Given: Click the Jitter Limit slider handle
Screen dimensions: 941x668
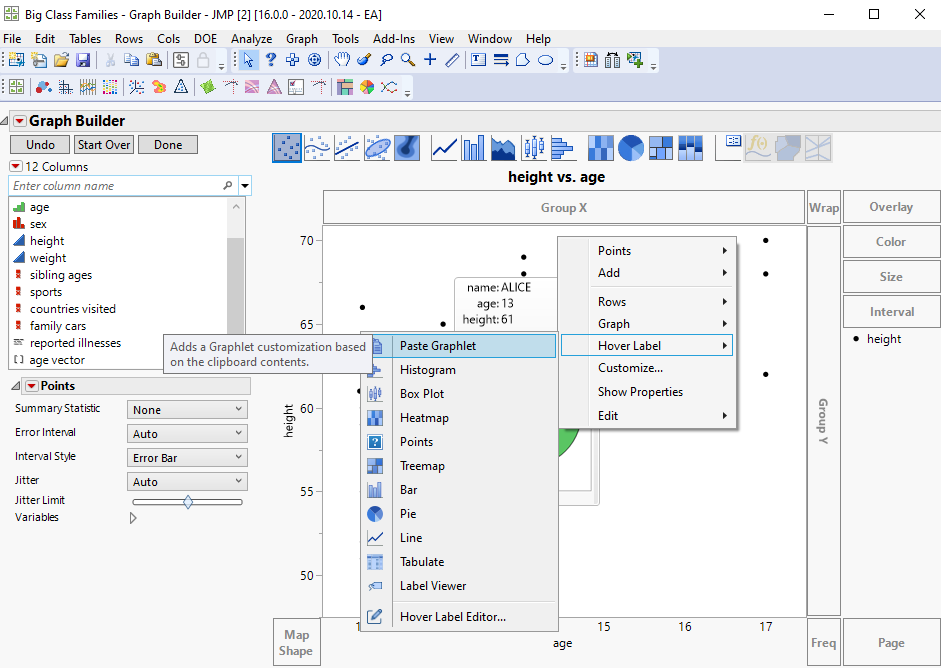Looking at the screenshot, I should [x=188, y=501].
